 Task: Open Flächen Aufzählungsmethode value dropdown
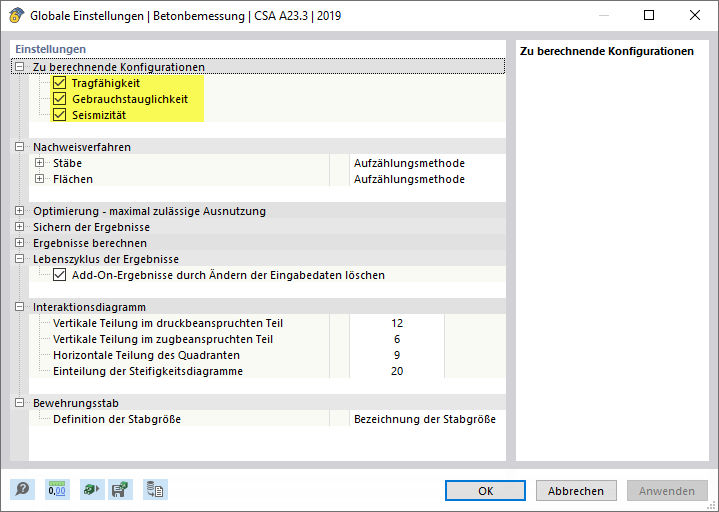[x=427, y=179]
